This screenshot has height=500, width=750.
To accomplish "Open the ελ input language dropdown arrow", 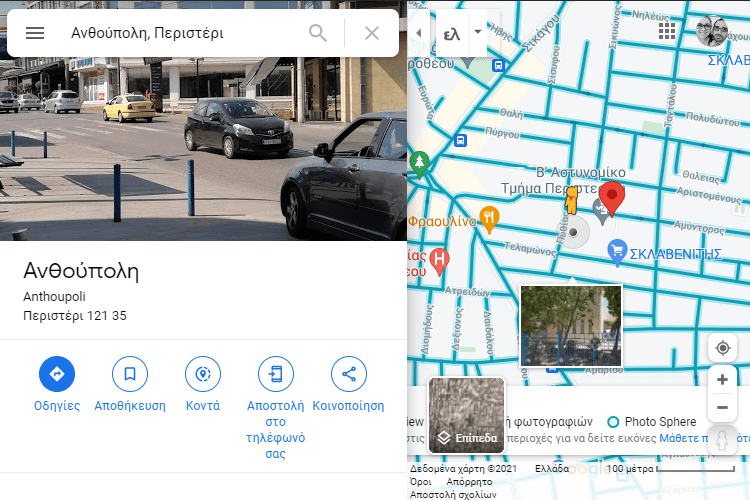I will point(477,32).
